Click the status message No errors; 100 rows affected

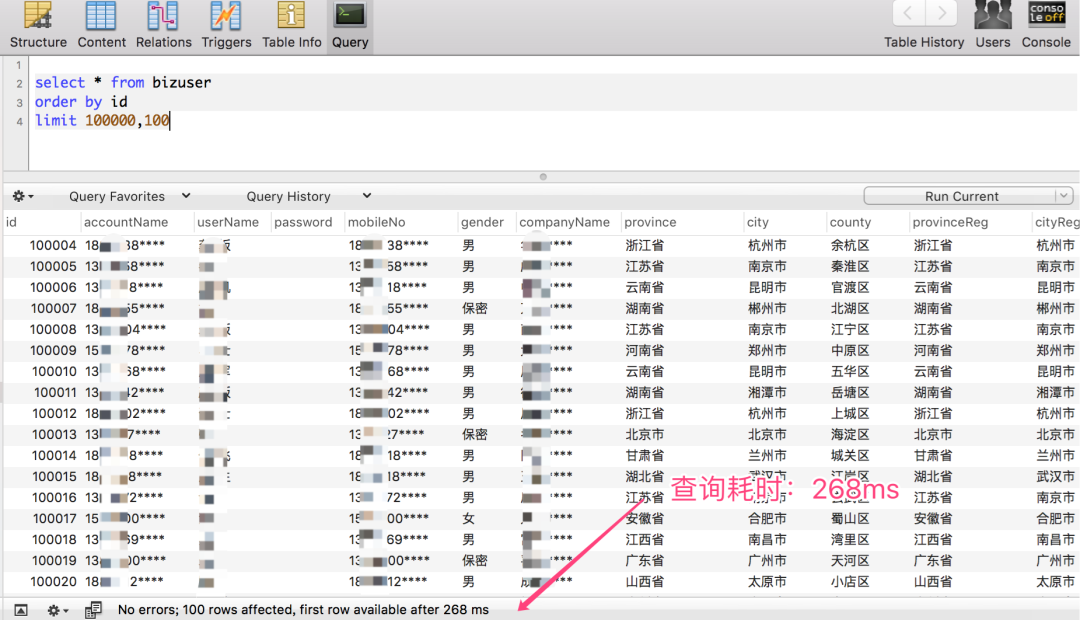tap(303, 610)
